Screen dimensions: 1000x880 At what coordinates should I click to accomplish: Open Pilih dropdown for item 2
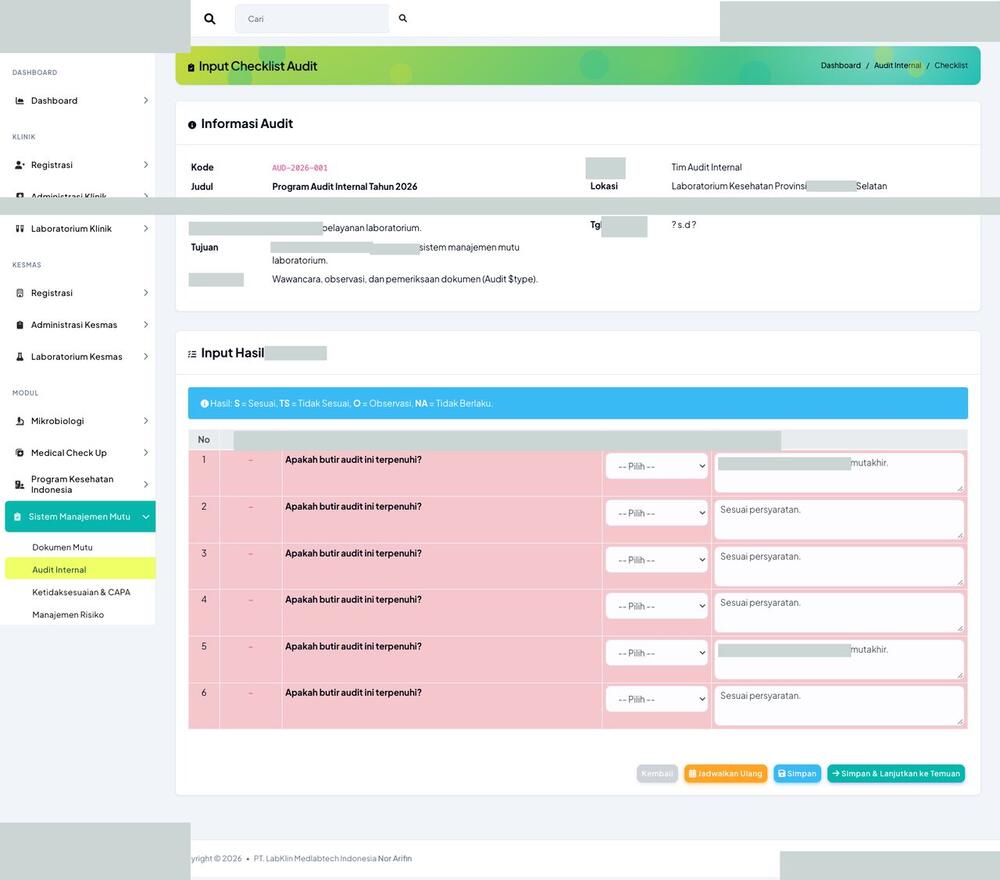[x=657, y=513]
